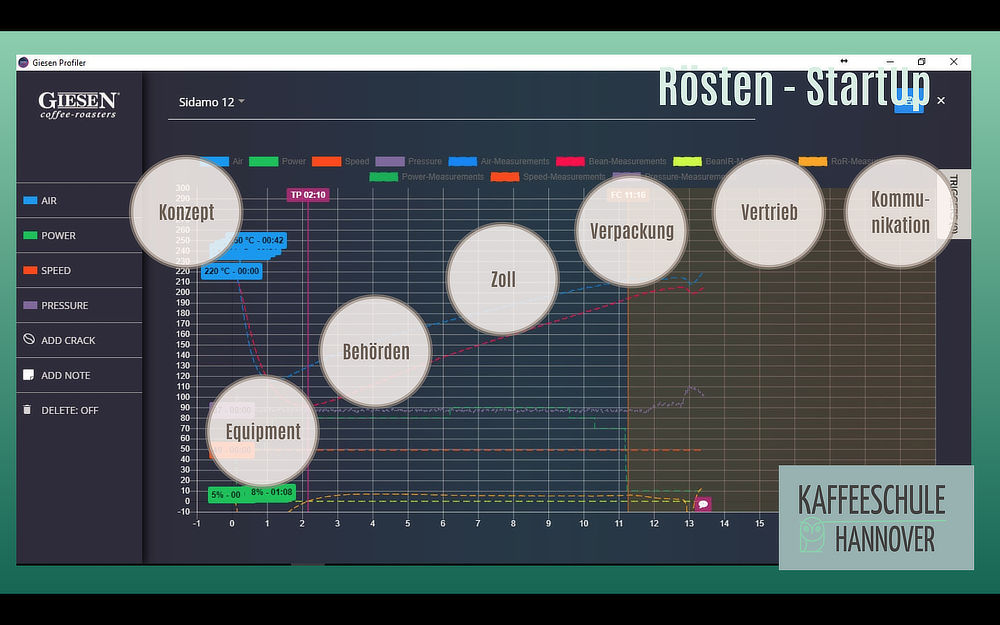The width and height of the screenshot is (1000, 625).
Task: Click the Add Crack prohibition icon
Action: (x=29, y=340)
